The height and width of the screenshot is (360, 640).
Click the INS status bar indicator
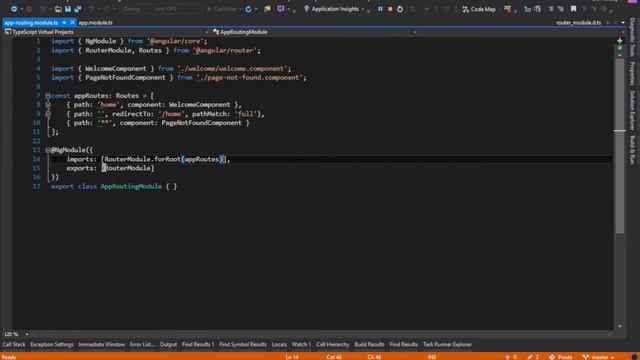coord(432,357)
